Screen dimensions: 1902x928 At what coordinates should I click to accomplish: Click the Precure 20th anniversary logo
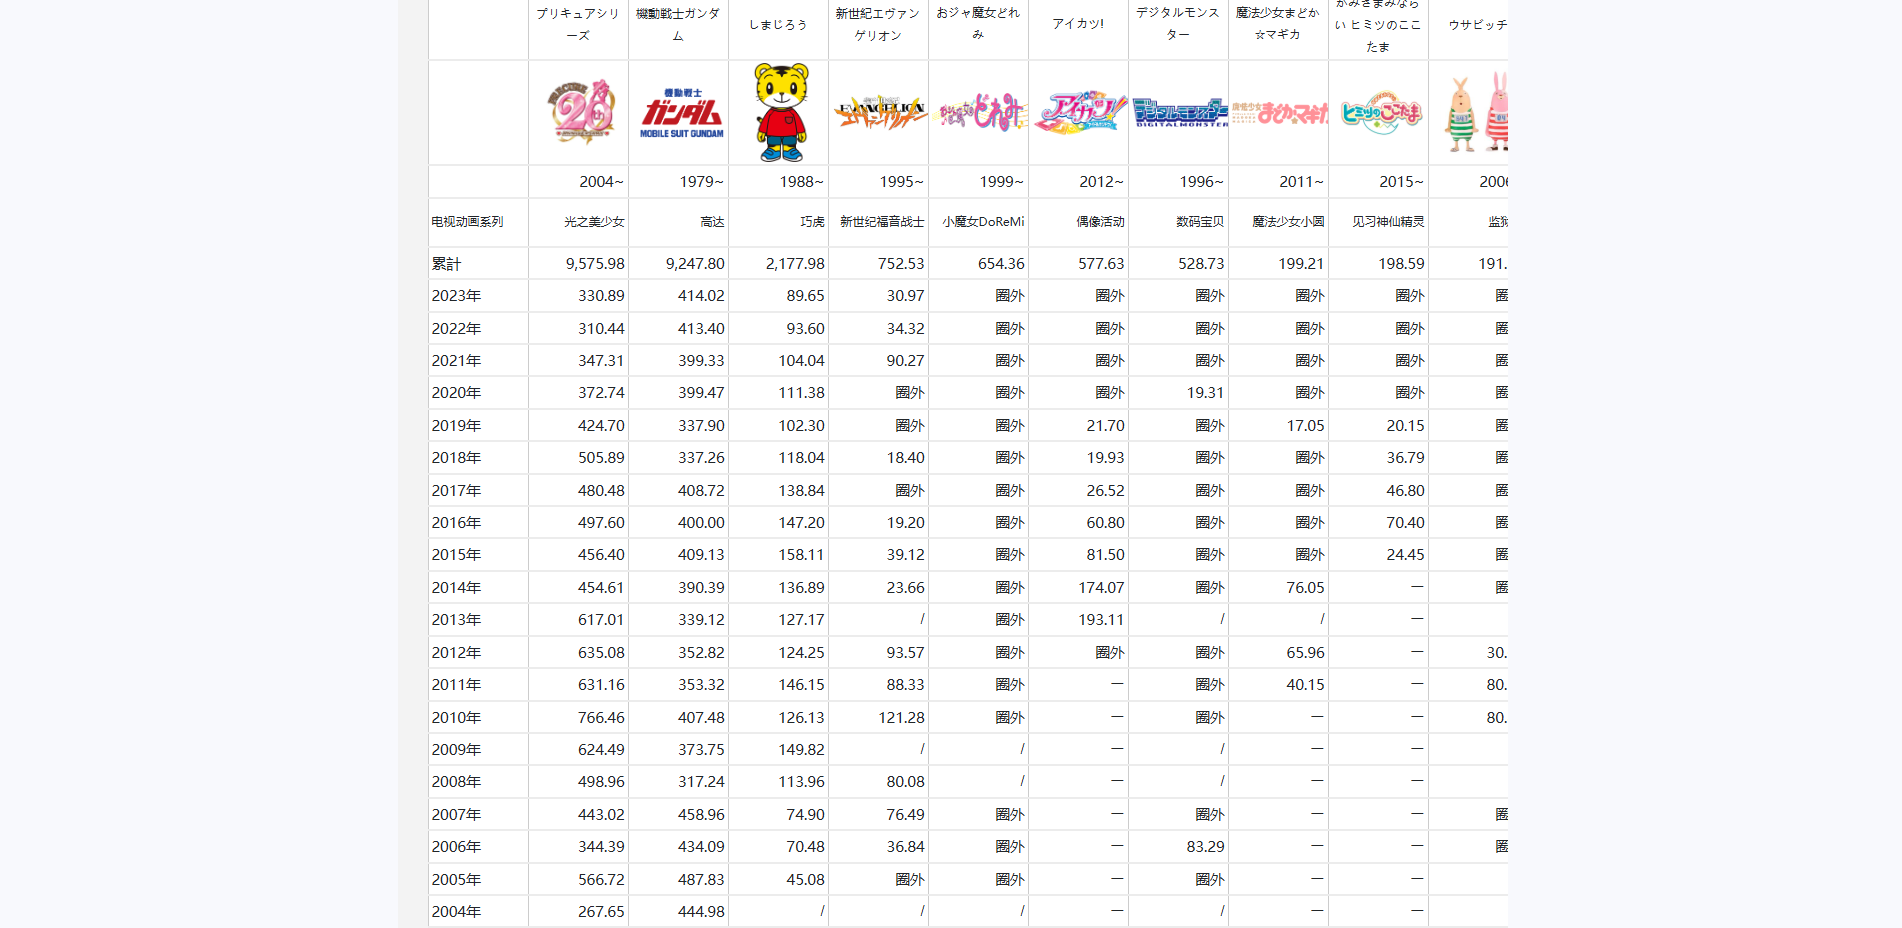click(x=579, y=112)
